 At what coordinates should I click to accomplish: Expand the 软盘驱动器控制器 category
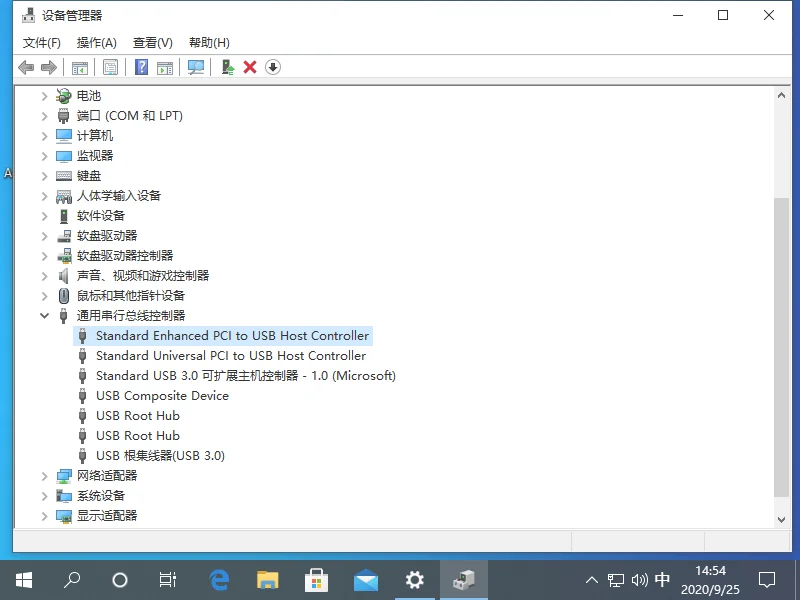coord(44,256)
